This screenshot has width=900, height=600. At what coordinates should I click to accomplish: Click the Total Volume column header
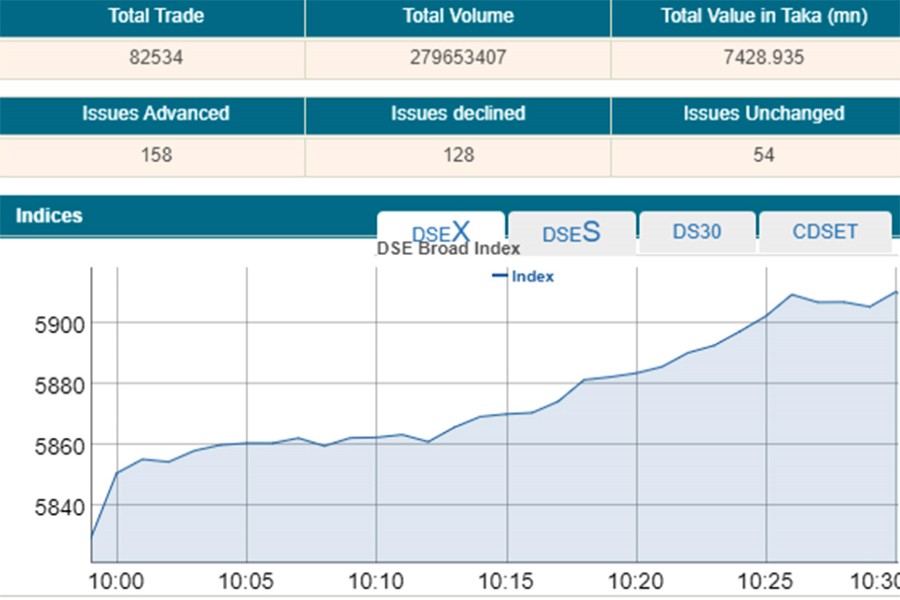point(458,17)
